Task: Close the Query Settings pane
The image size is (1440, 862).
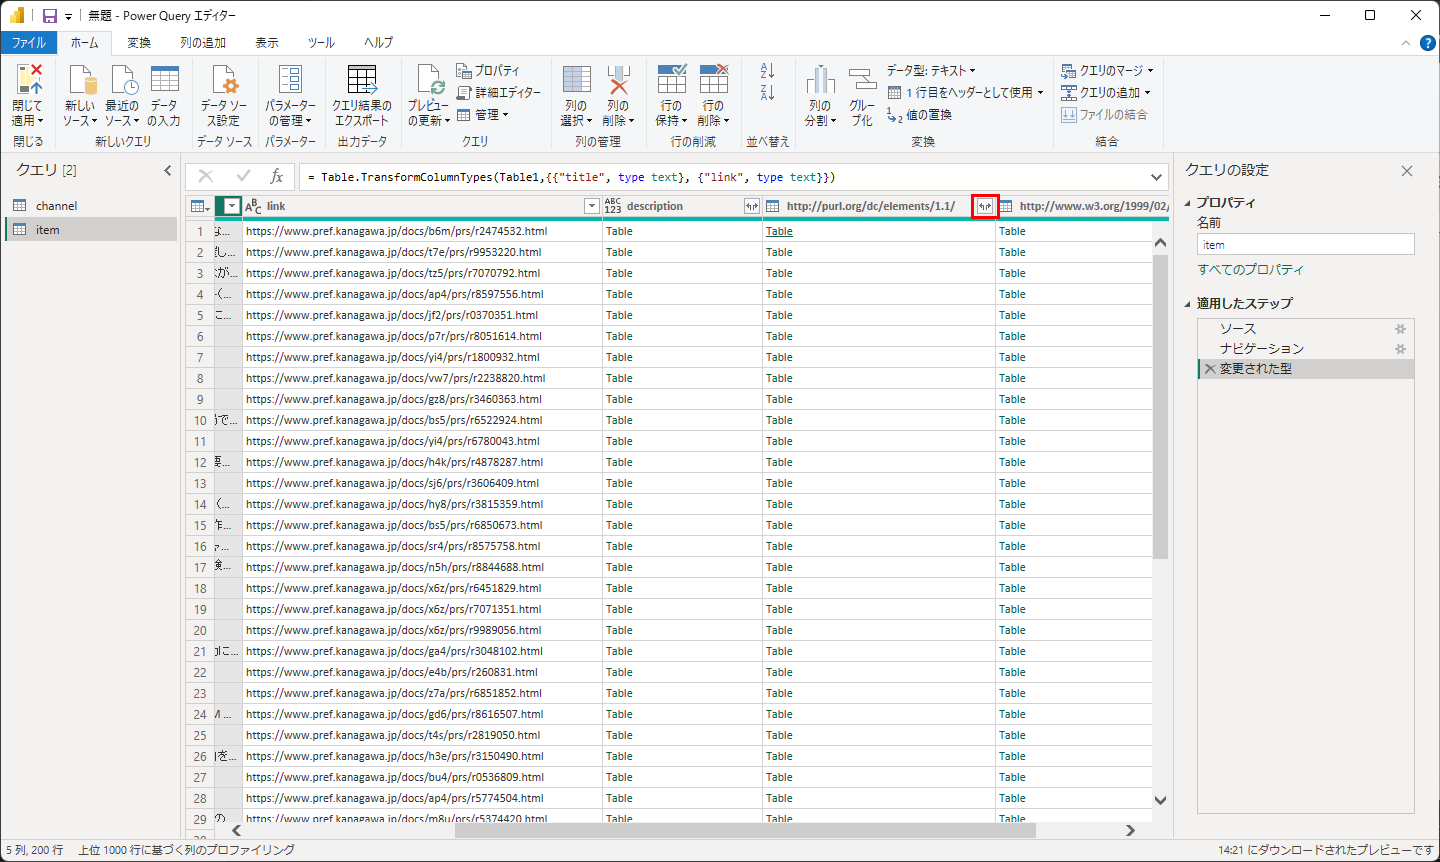Action: click(x=1407, y=171)
